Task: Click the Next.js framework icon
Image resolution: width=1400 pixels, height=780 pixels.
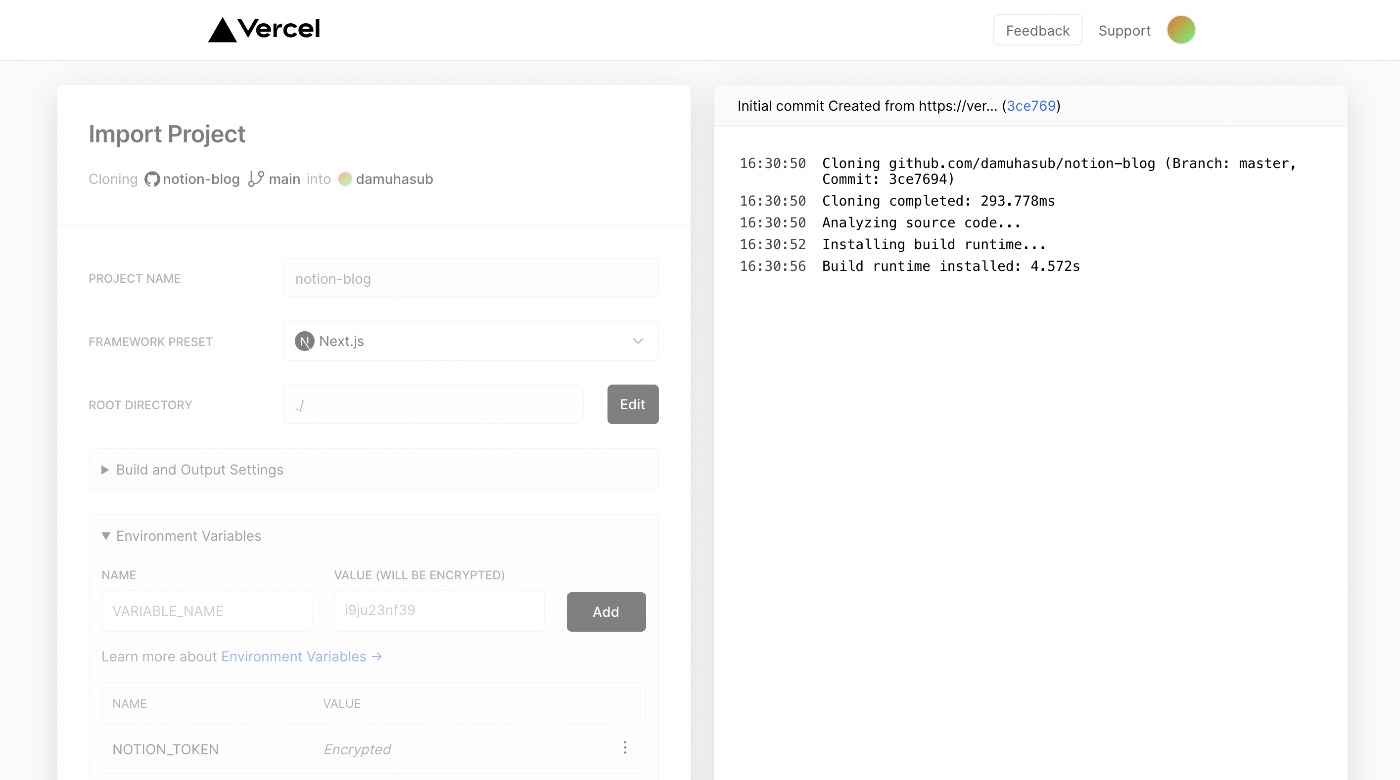Action: click(x=305, y=341)
